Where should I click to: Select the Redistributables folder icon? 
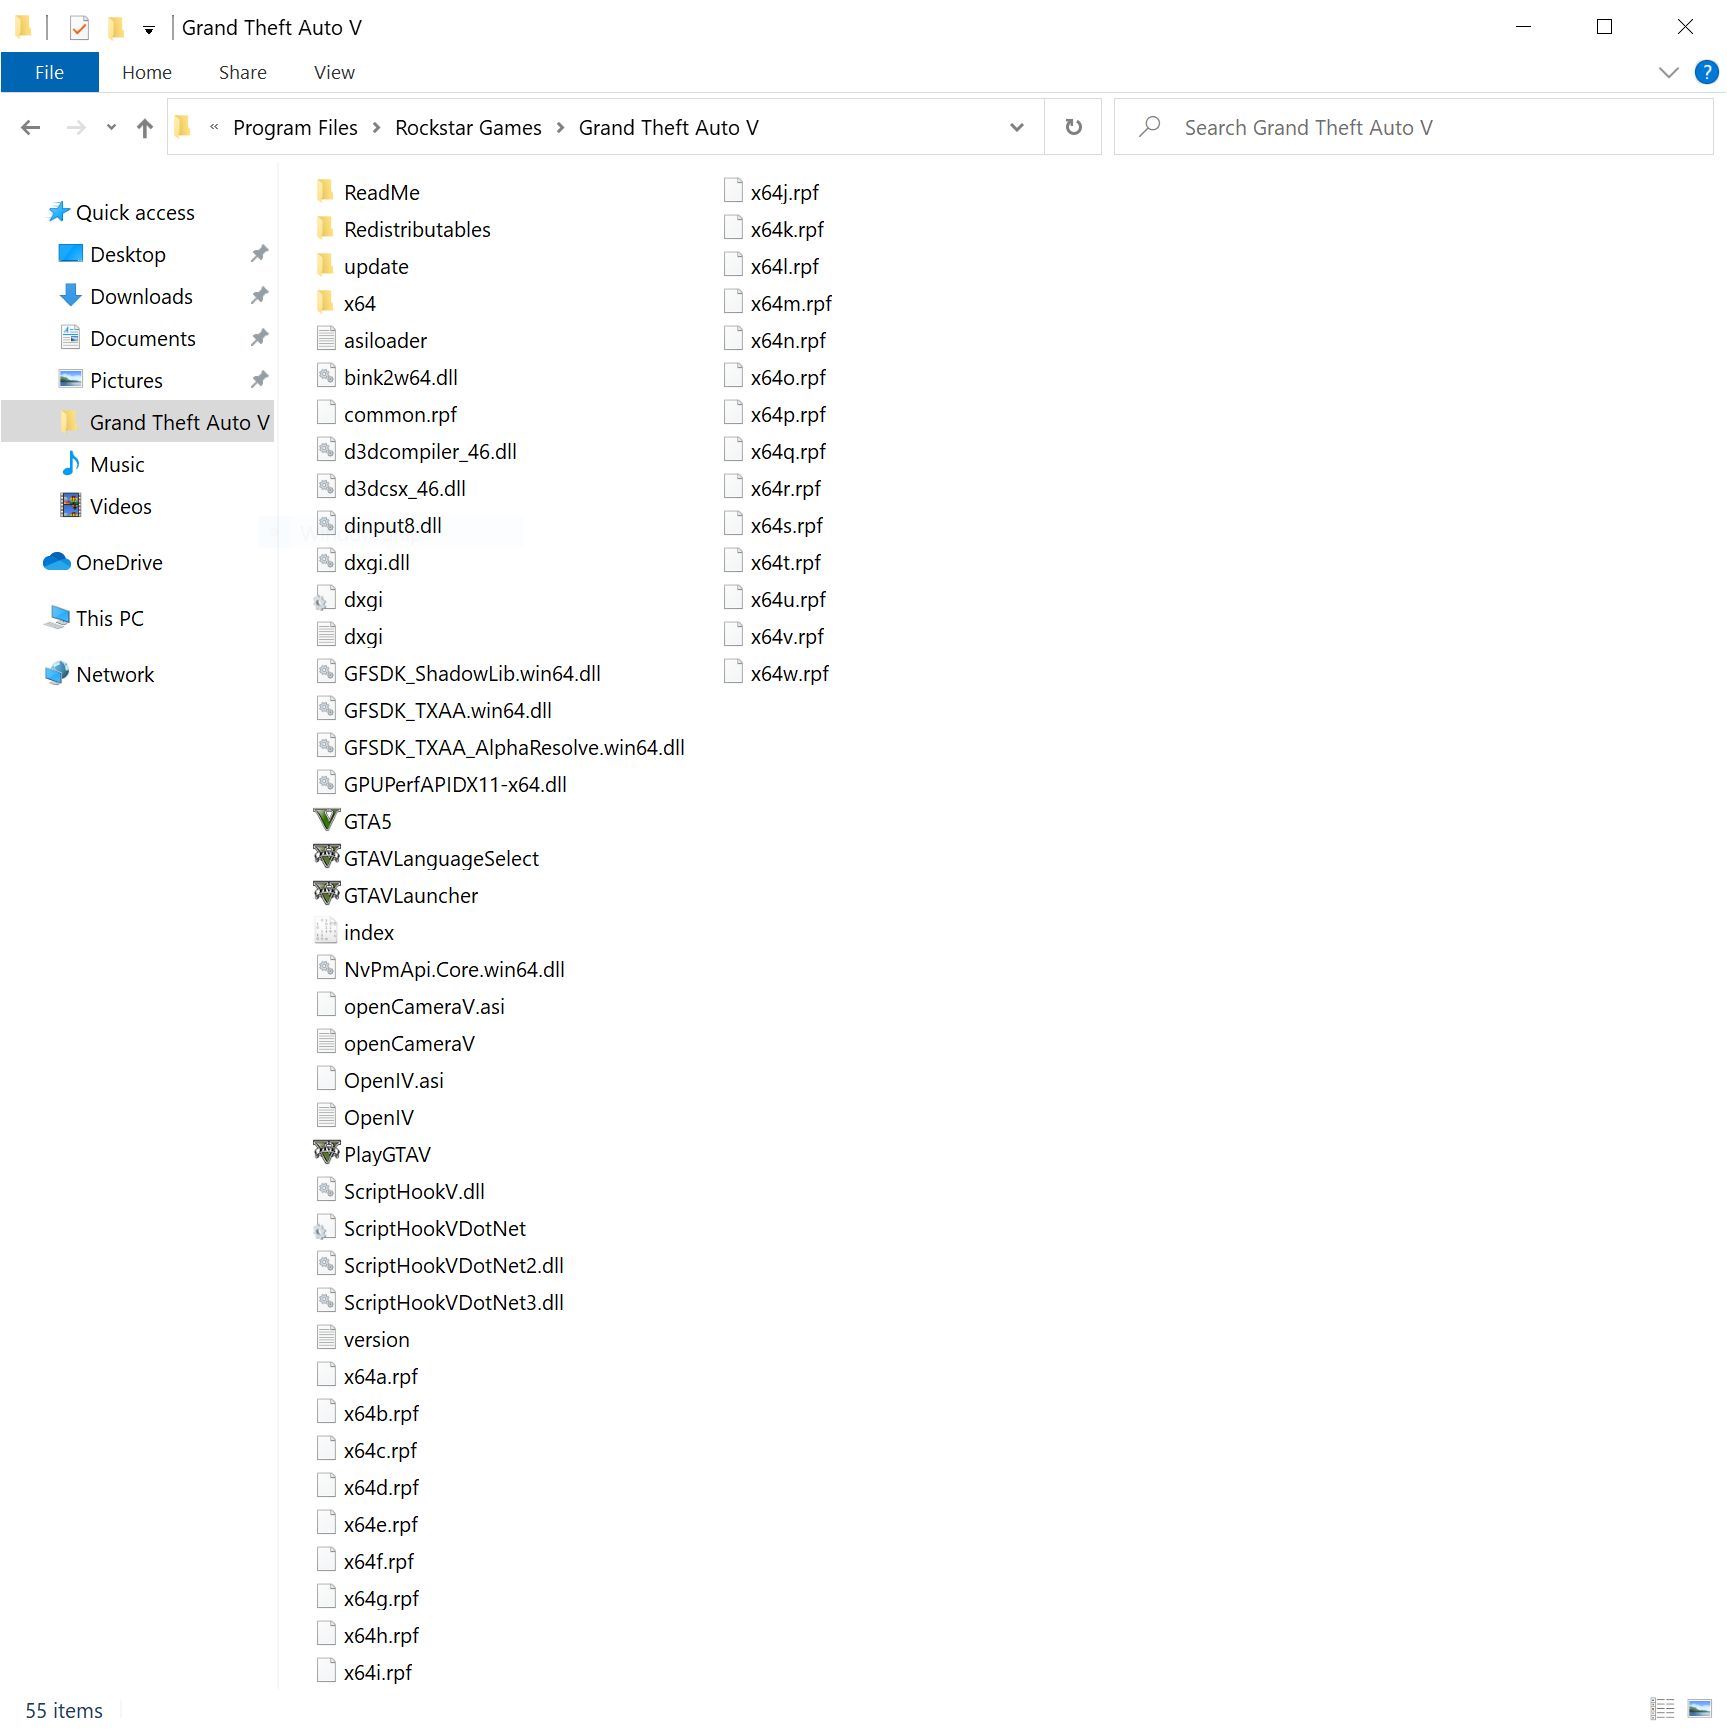[x=326, y=228]
